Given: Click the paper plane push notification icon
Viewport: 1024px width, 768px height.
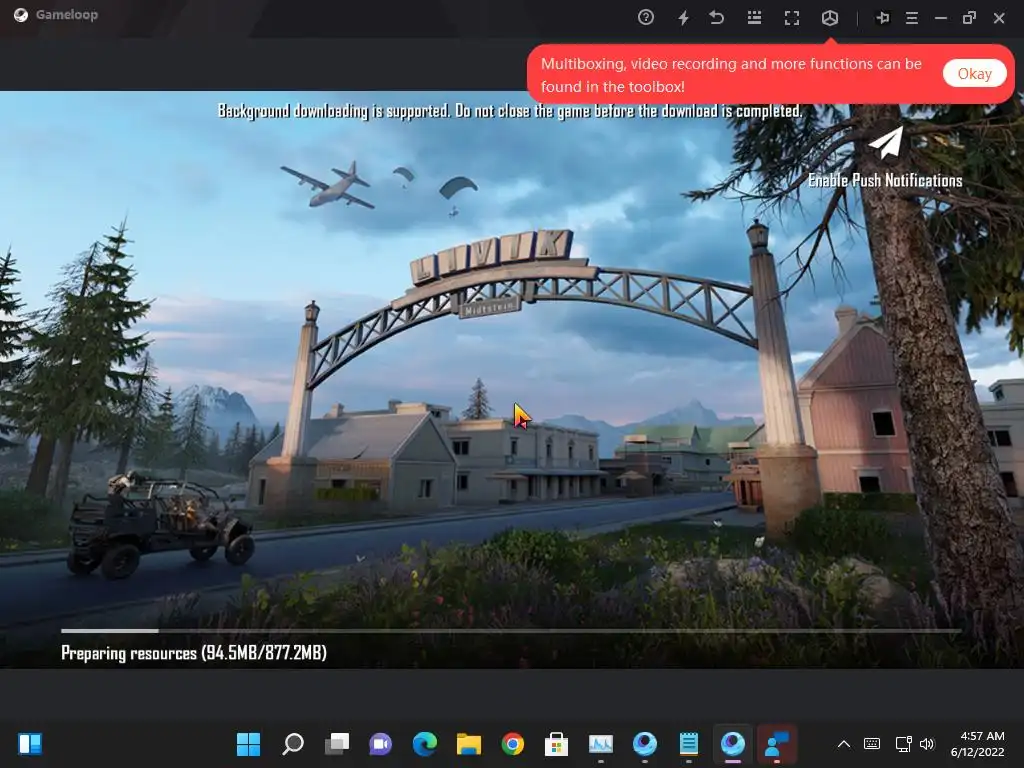Looking at the screenshot, I should (x=886, y=143).
